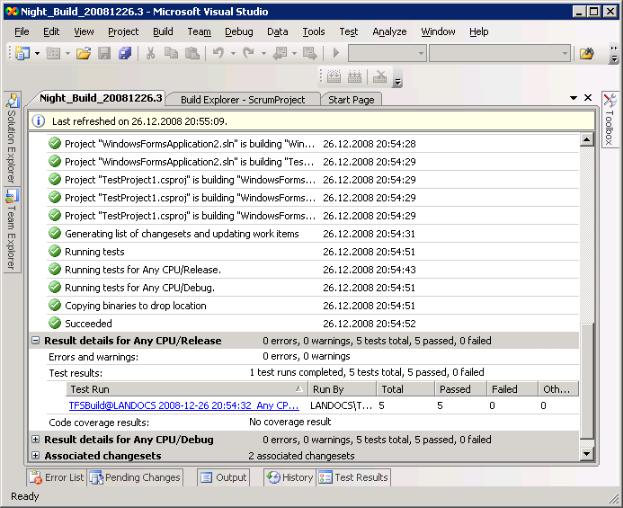Click the scroll down arrow of build log
The height and width of the screenshot is (508, 623).
tap(586, 453)
